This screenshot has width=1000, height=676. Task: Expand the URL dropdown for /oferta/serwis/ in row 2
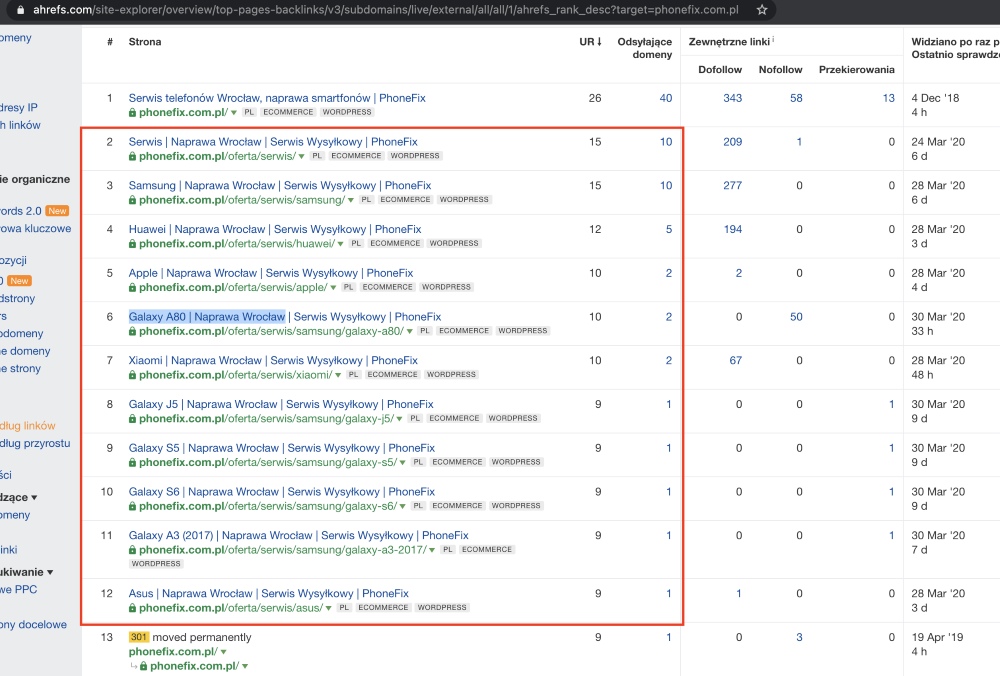point(302,157)
